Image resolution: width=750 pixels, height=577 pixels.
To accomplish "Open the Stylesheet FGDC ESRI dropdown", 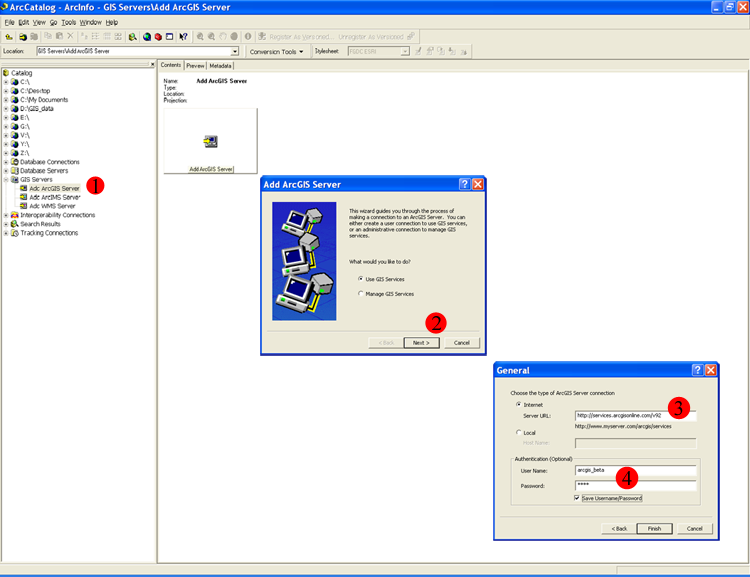I will tap(405, 51).
